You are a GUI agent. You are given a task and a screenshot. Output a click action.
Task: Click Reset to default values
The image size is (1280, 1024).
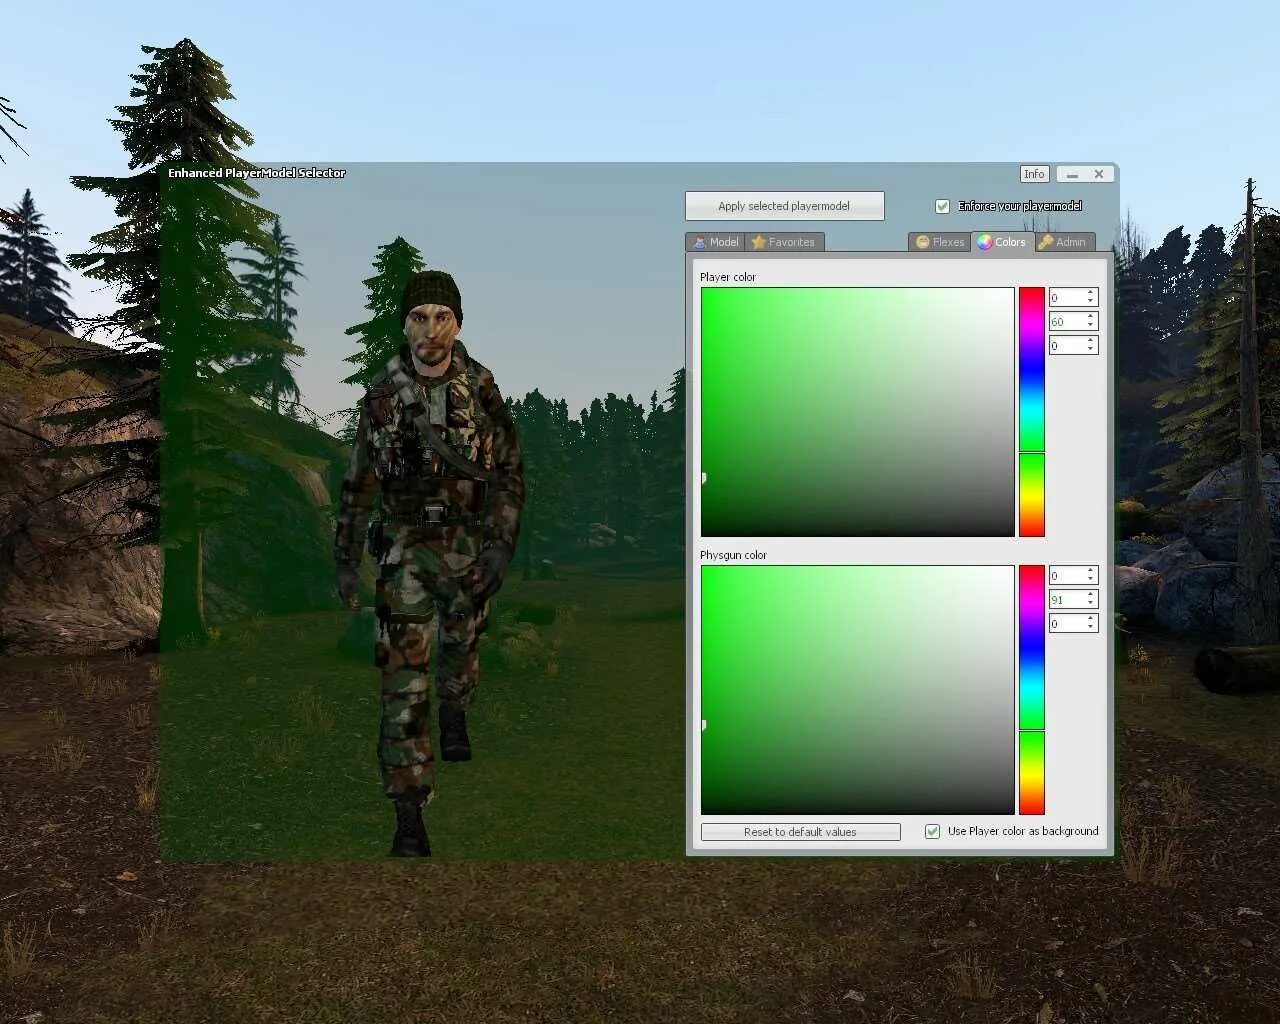click(800, 832)
